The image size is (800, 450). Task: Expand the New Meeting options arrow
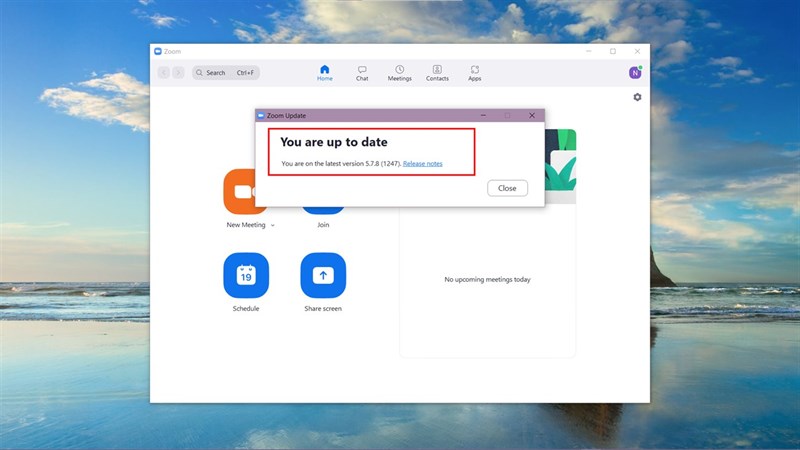pyautogui.click(x=272, y=225)
